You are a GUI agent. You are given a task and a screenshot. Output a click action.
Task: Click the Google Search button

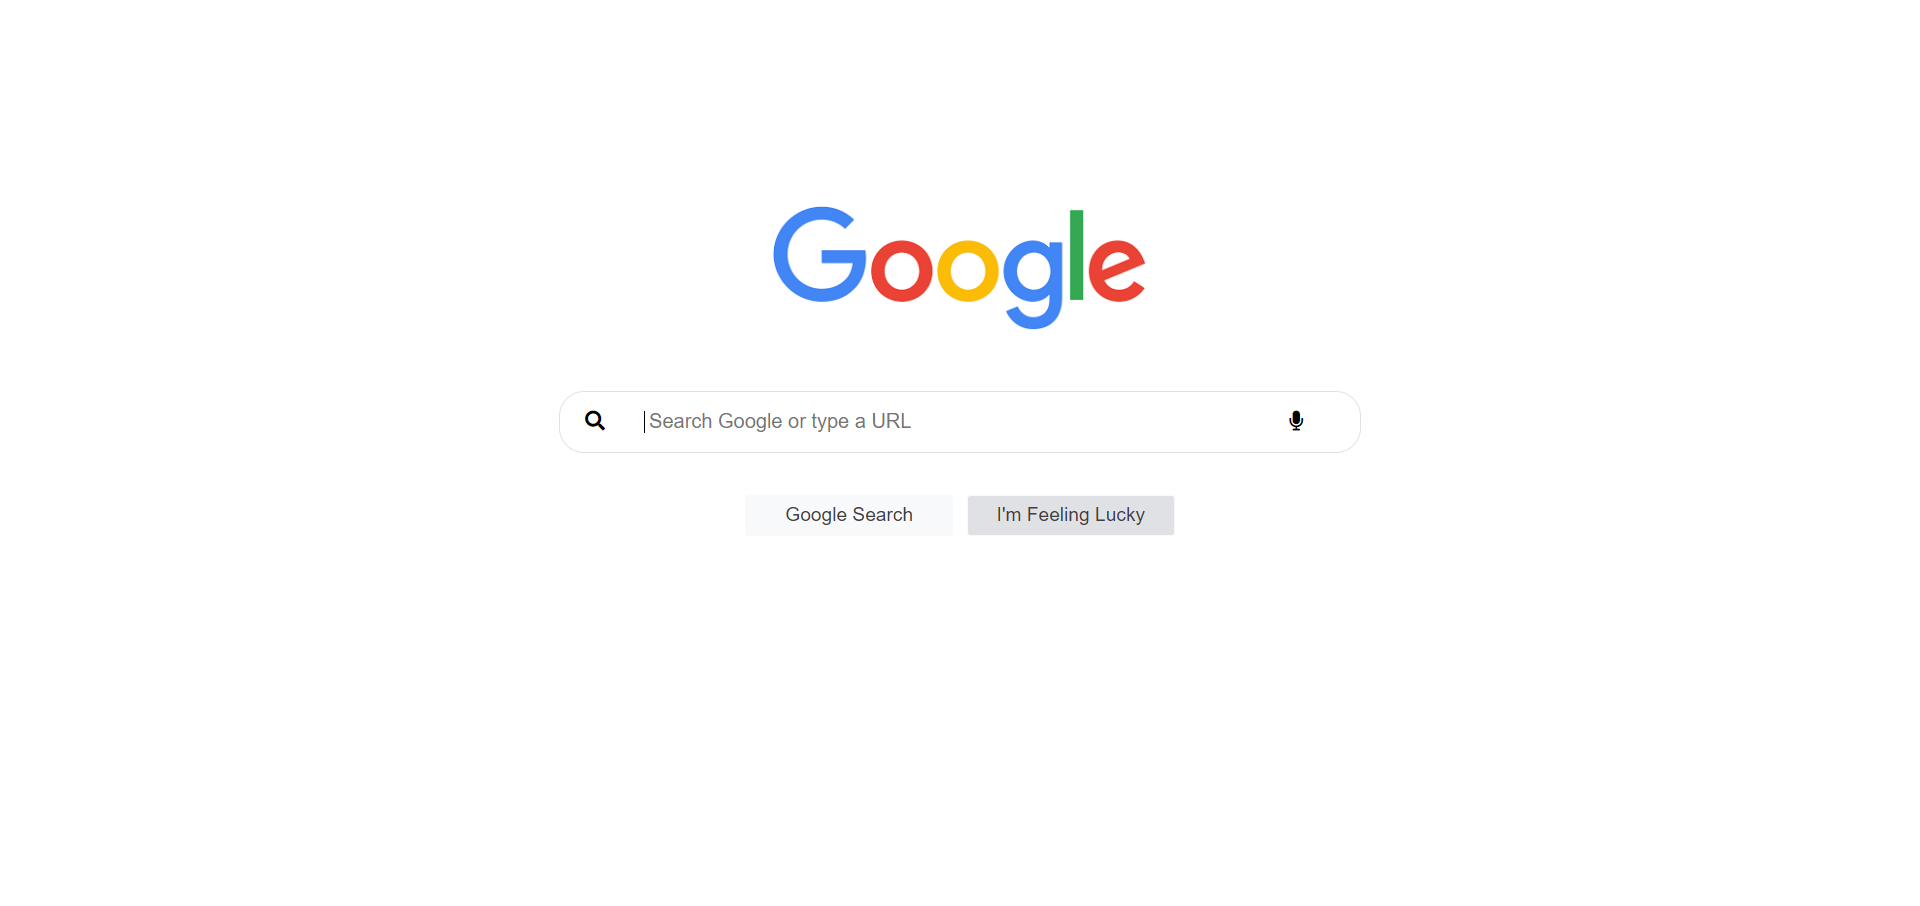coord(849,515)
